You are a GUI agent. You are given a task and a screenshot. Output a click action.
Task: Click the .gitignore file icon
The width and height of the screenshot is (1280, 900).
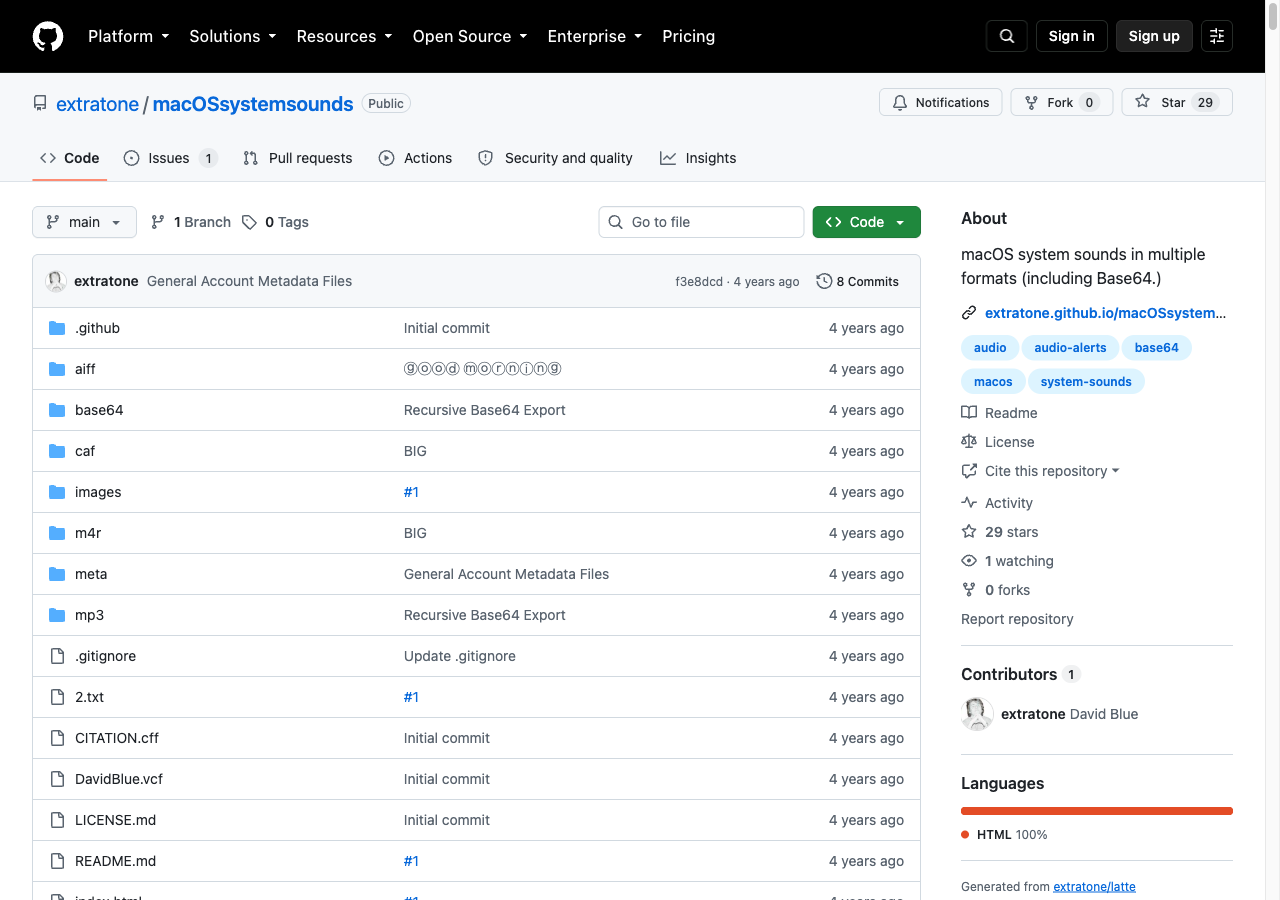tap(57, 656)
